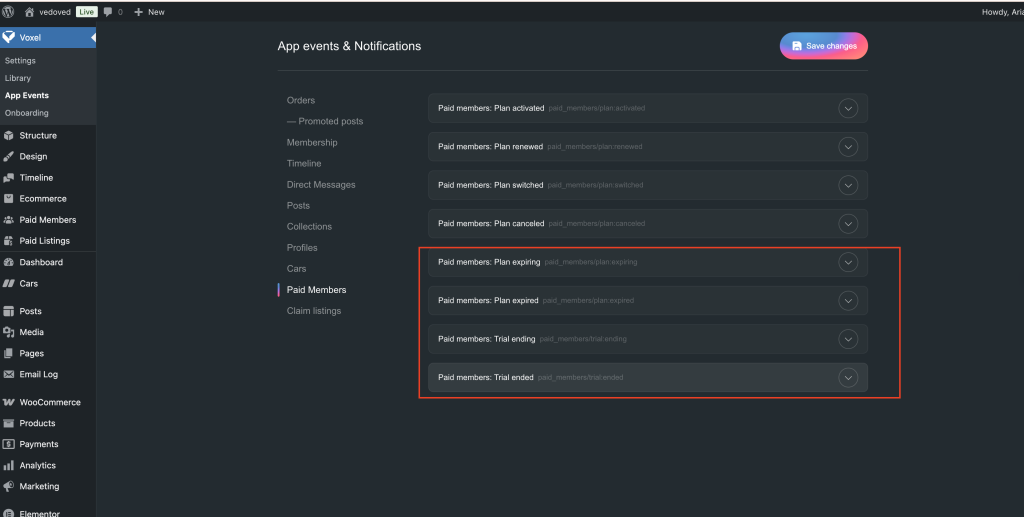1024x517 pixels.
Task: Open Analytics via its chart icon
Action: [x=9, y=465]
